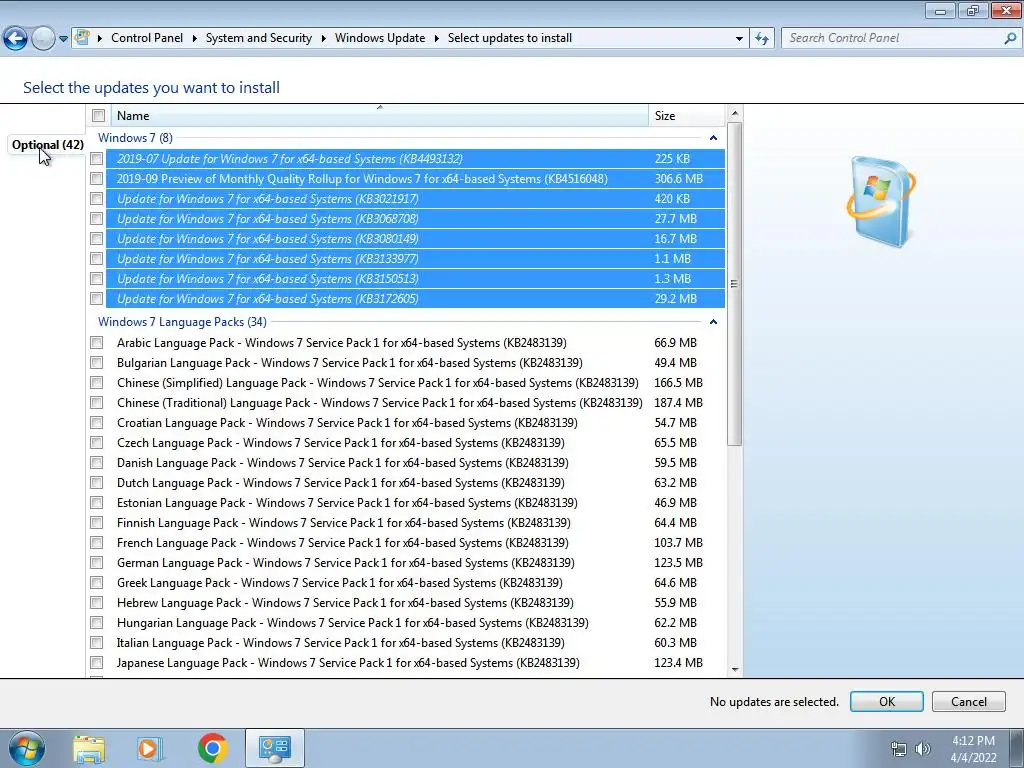Open Windows Explorer from the taskbar
Viewport: 1024px width, 768px height.
point(89,748)
